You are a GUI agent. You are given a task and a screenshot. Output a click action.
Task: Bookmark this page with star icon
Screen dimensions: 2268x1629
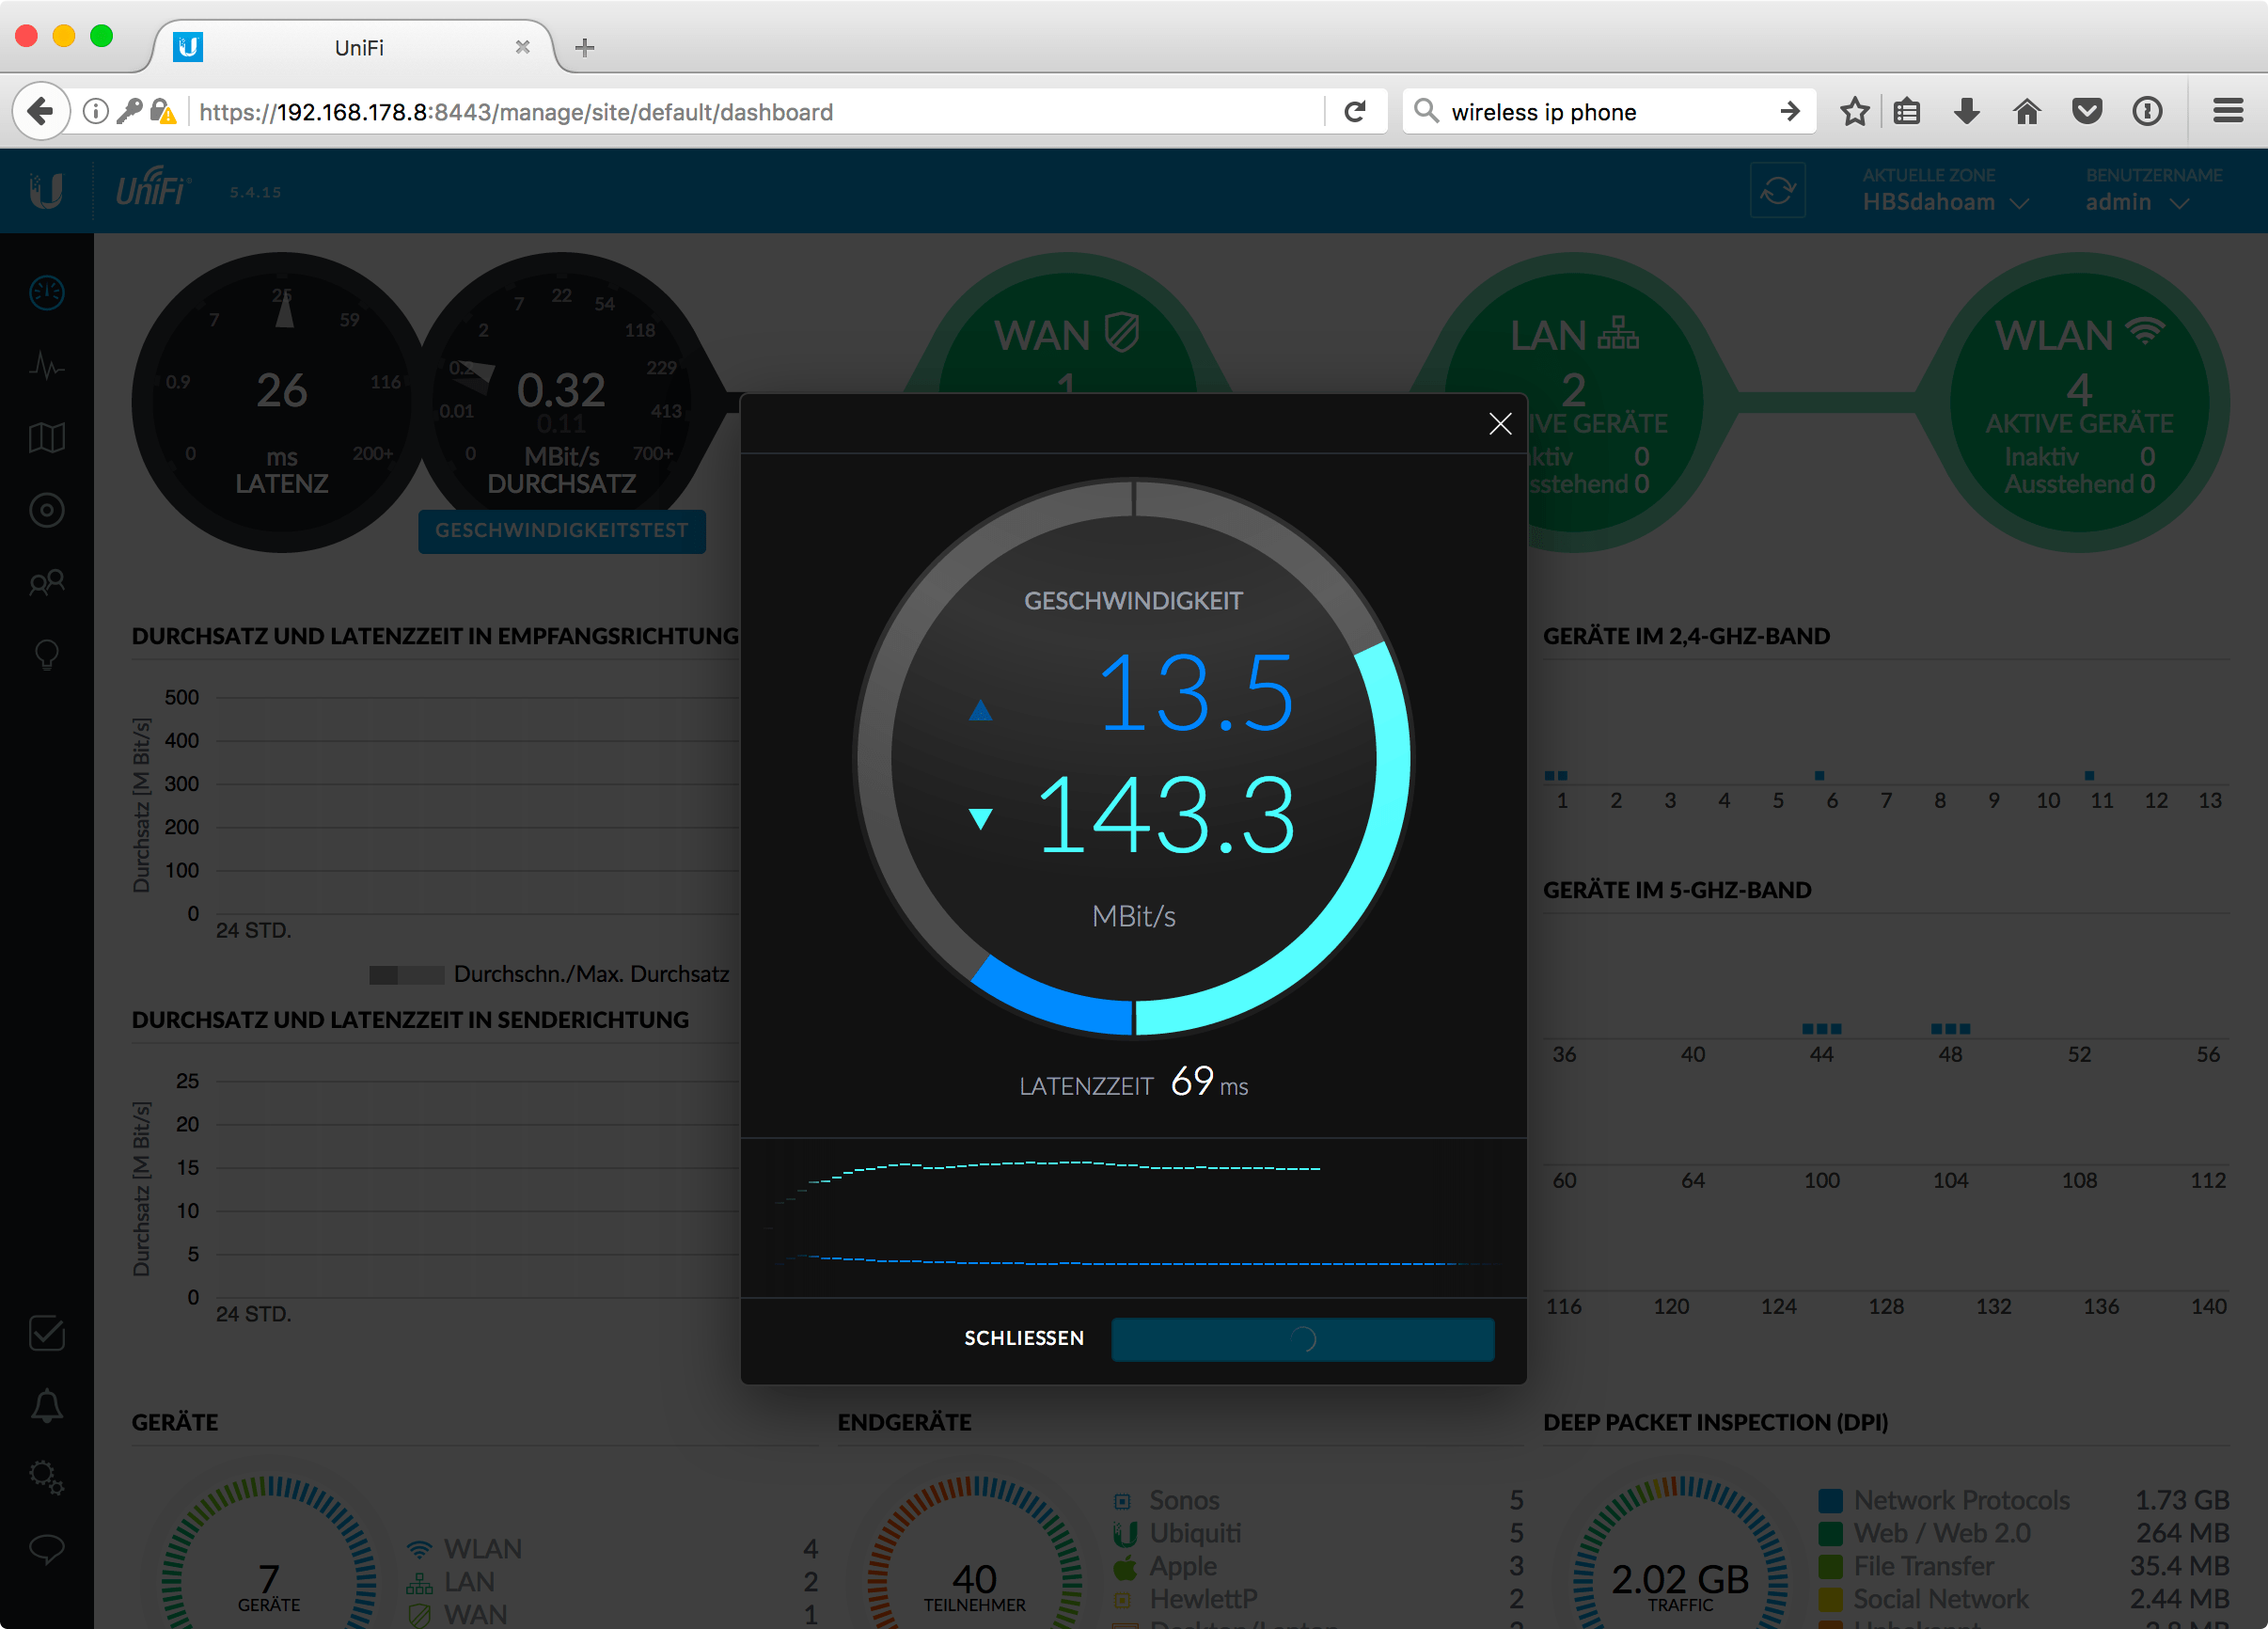1854,111
